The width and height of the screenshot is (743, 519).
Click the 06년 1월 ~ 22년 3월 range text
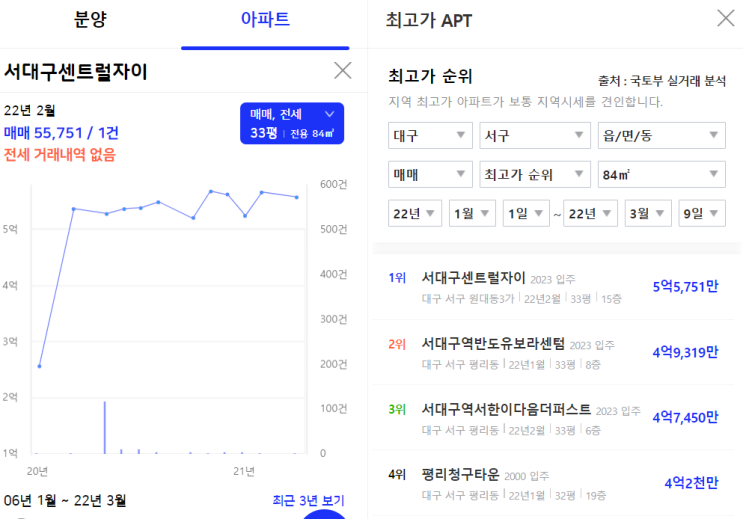(x=65, y=501)
